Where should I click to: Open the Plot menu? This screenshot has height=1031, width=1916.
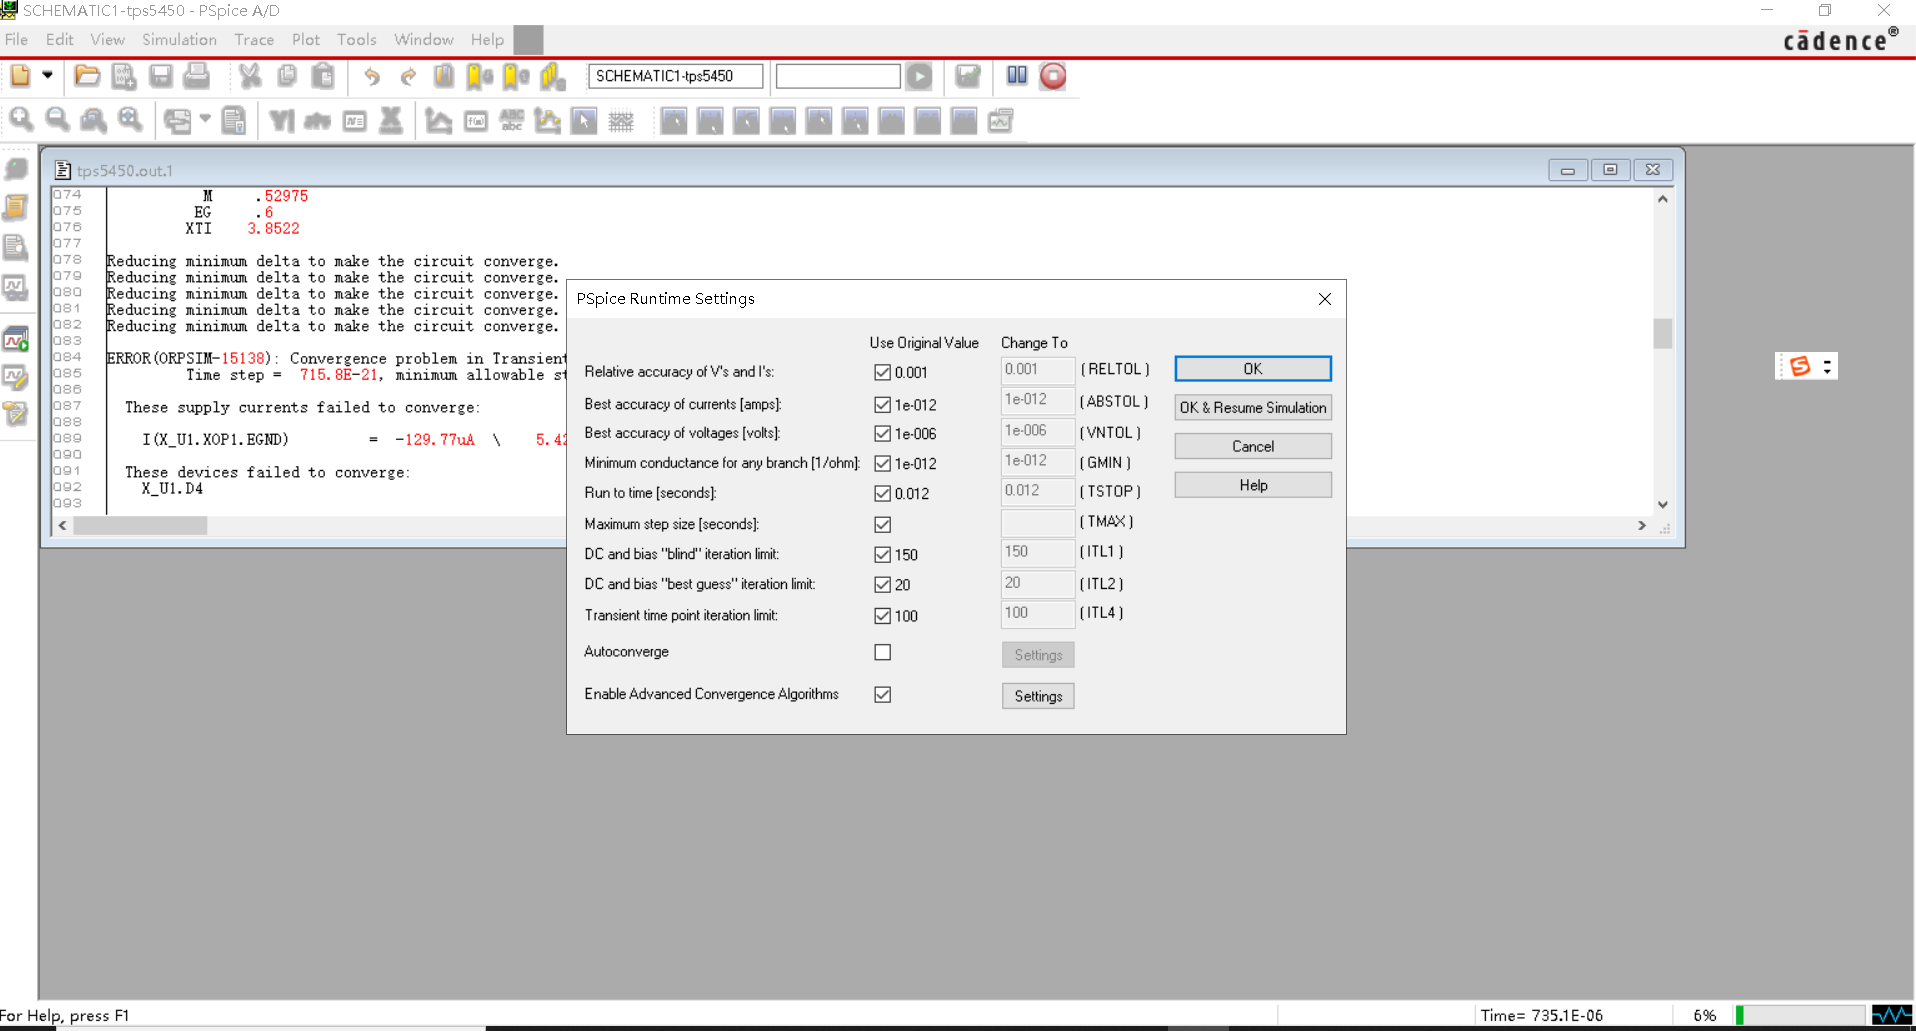pos(306,40)
